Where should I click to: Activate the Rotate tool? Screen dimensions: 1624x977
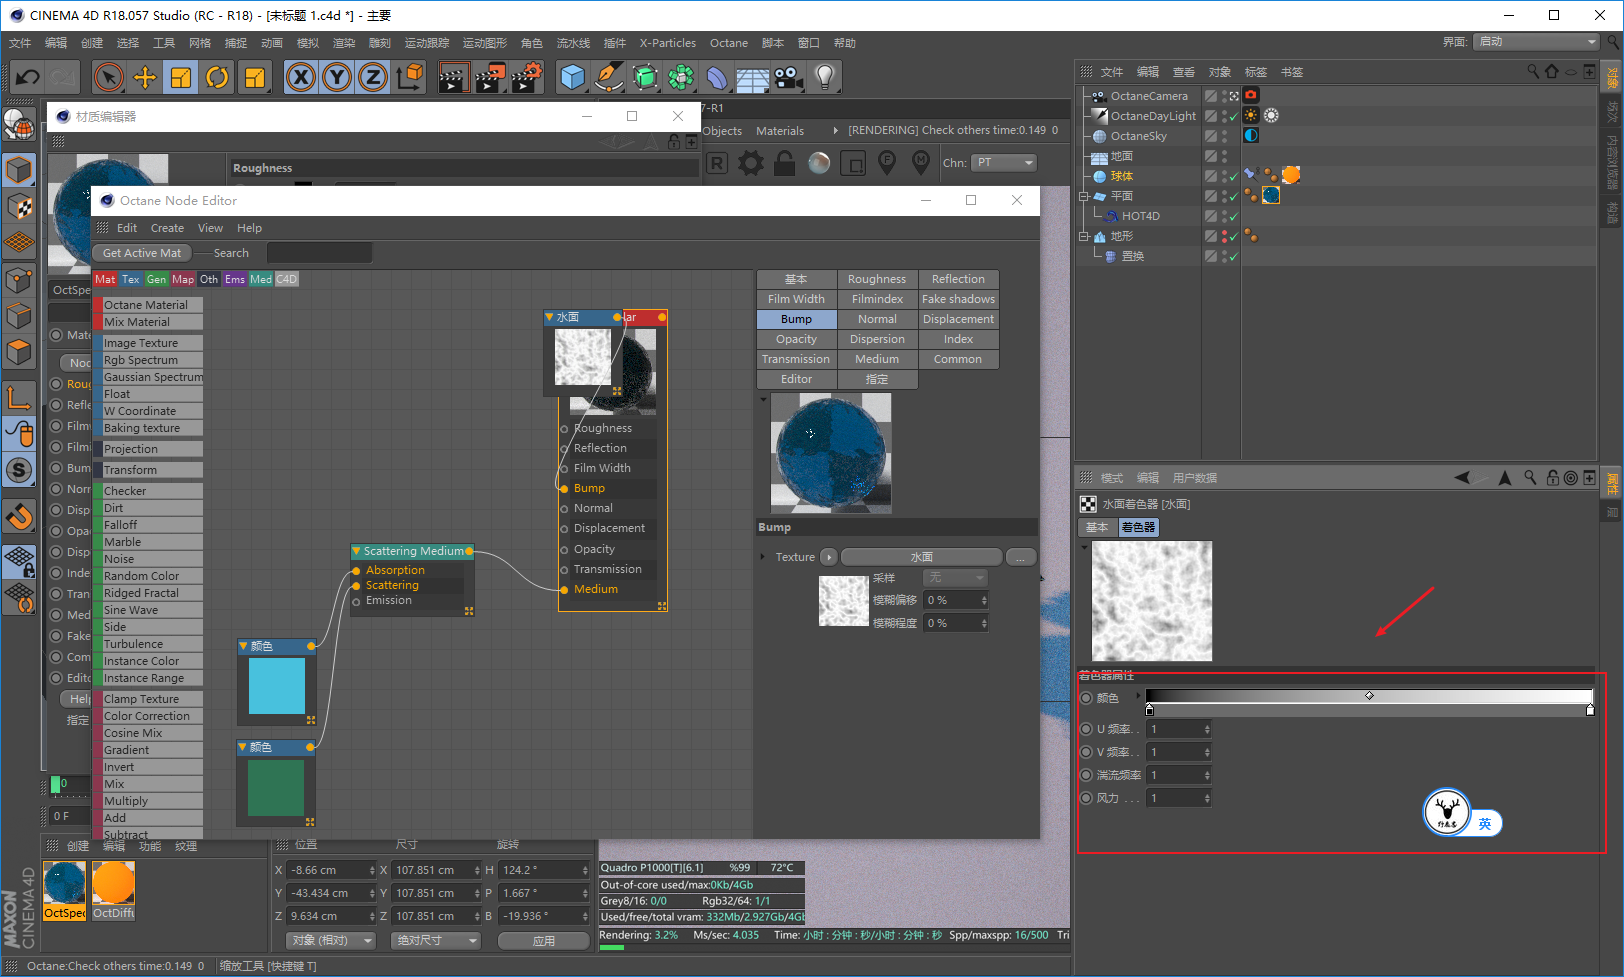(217, 77)
